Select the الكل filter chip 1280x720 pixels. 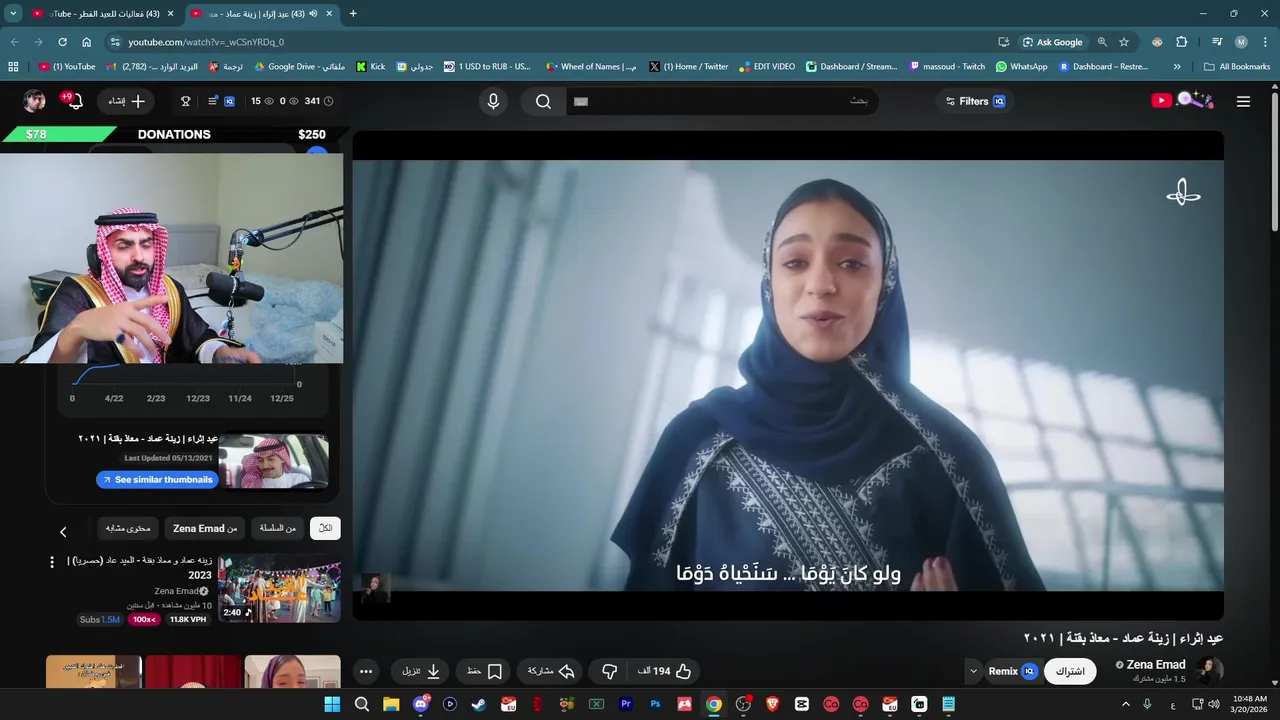point(325,528)
